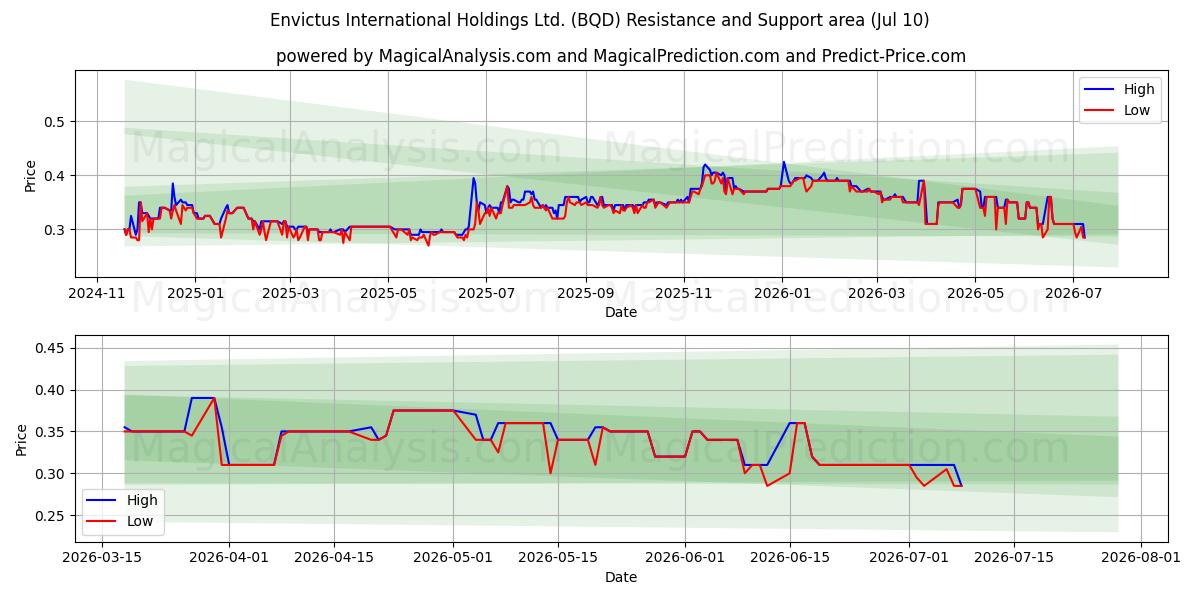Click the 2026-06-01 tick label

(x=686, y=559)
